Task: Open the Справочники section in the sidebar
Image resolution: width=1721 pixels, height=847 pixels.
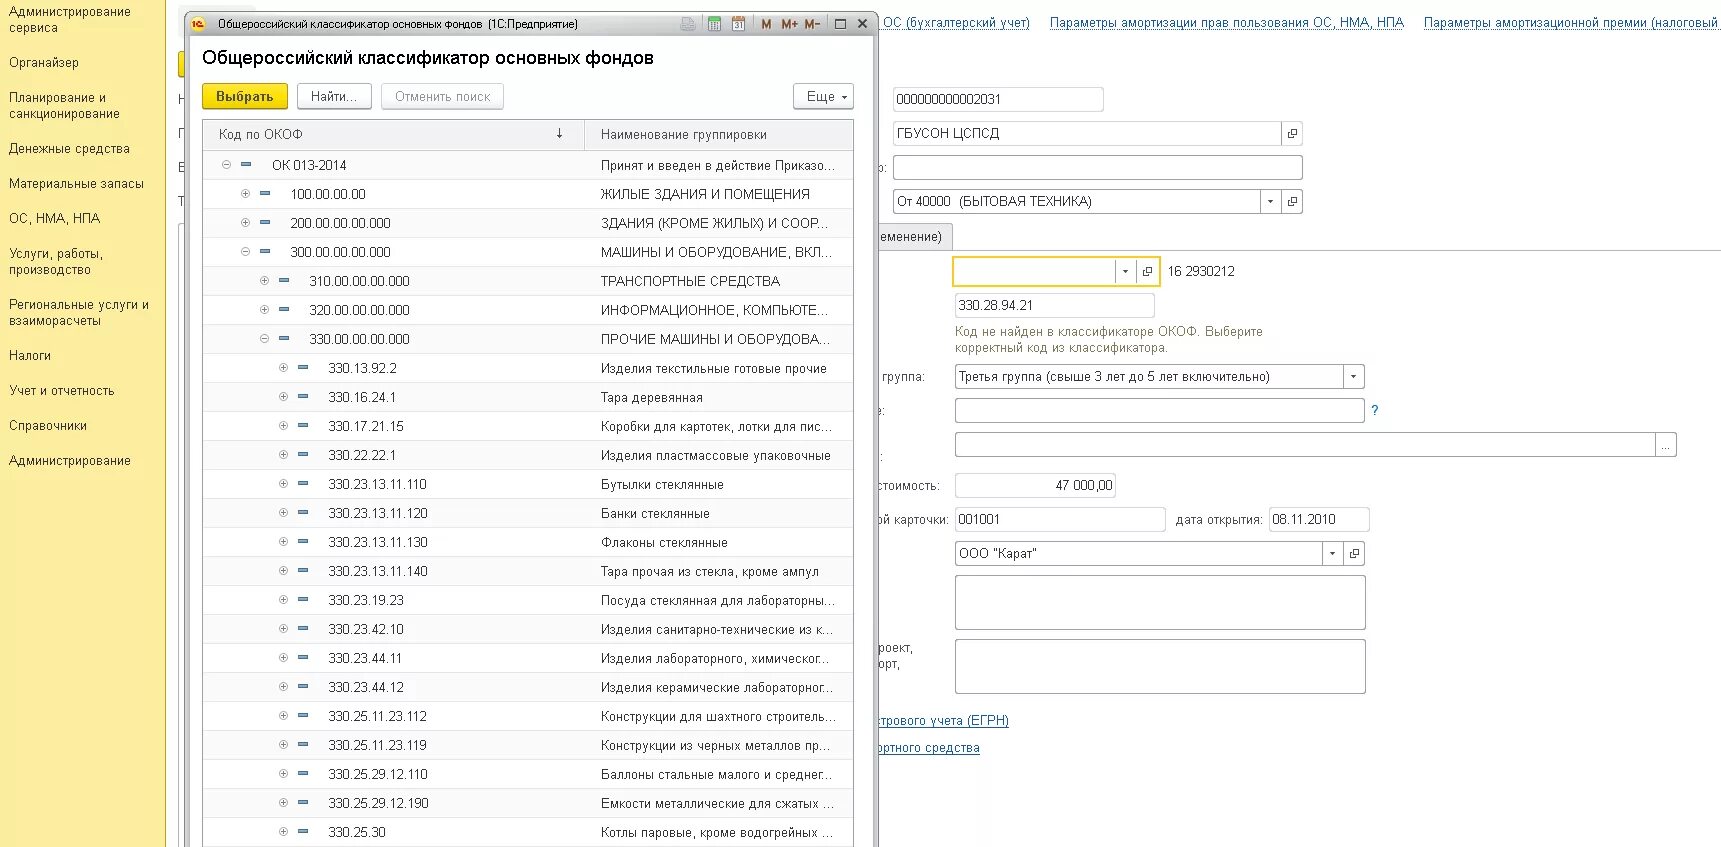Action: click(48, 426)
